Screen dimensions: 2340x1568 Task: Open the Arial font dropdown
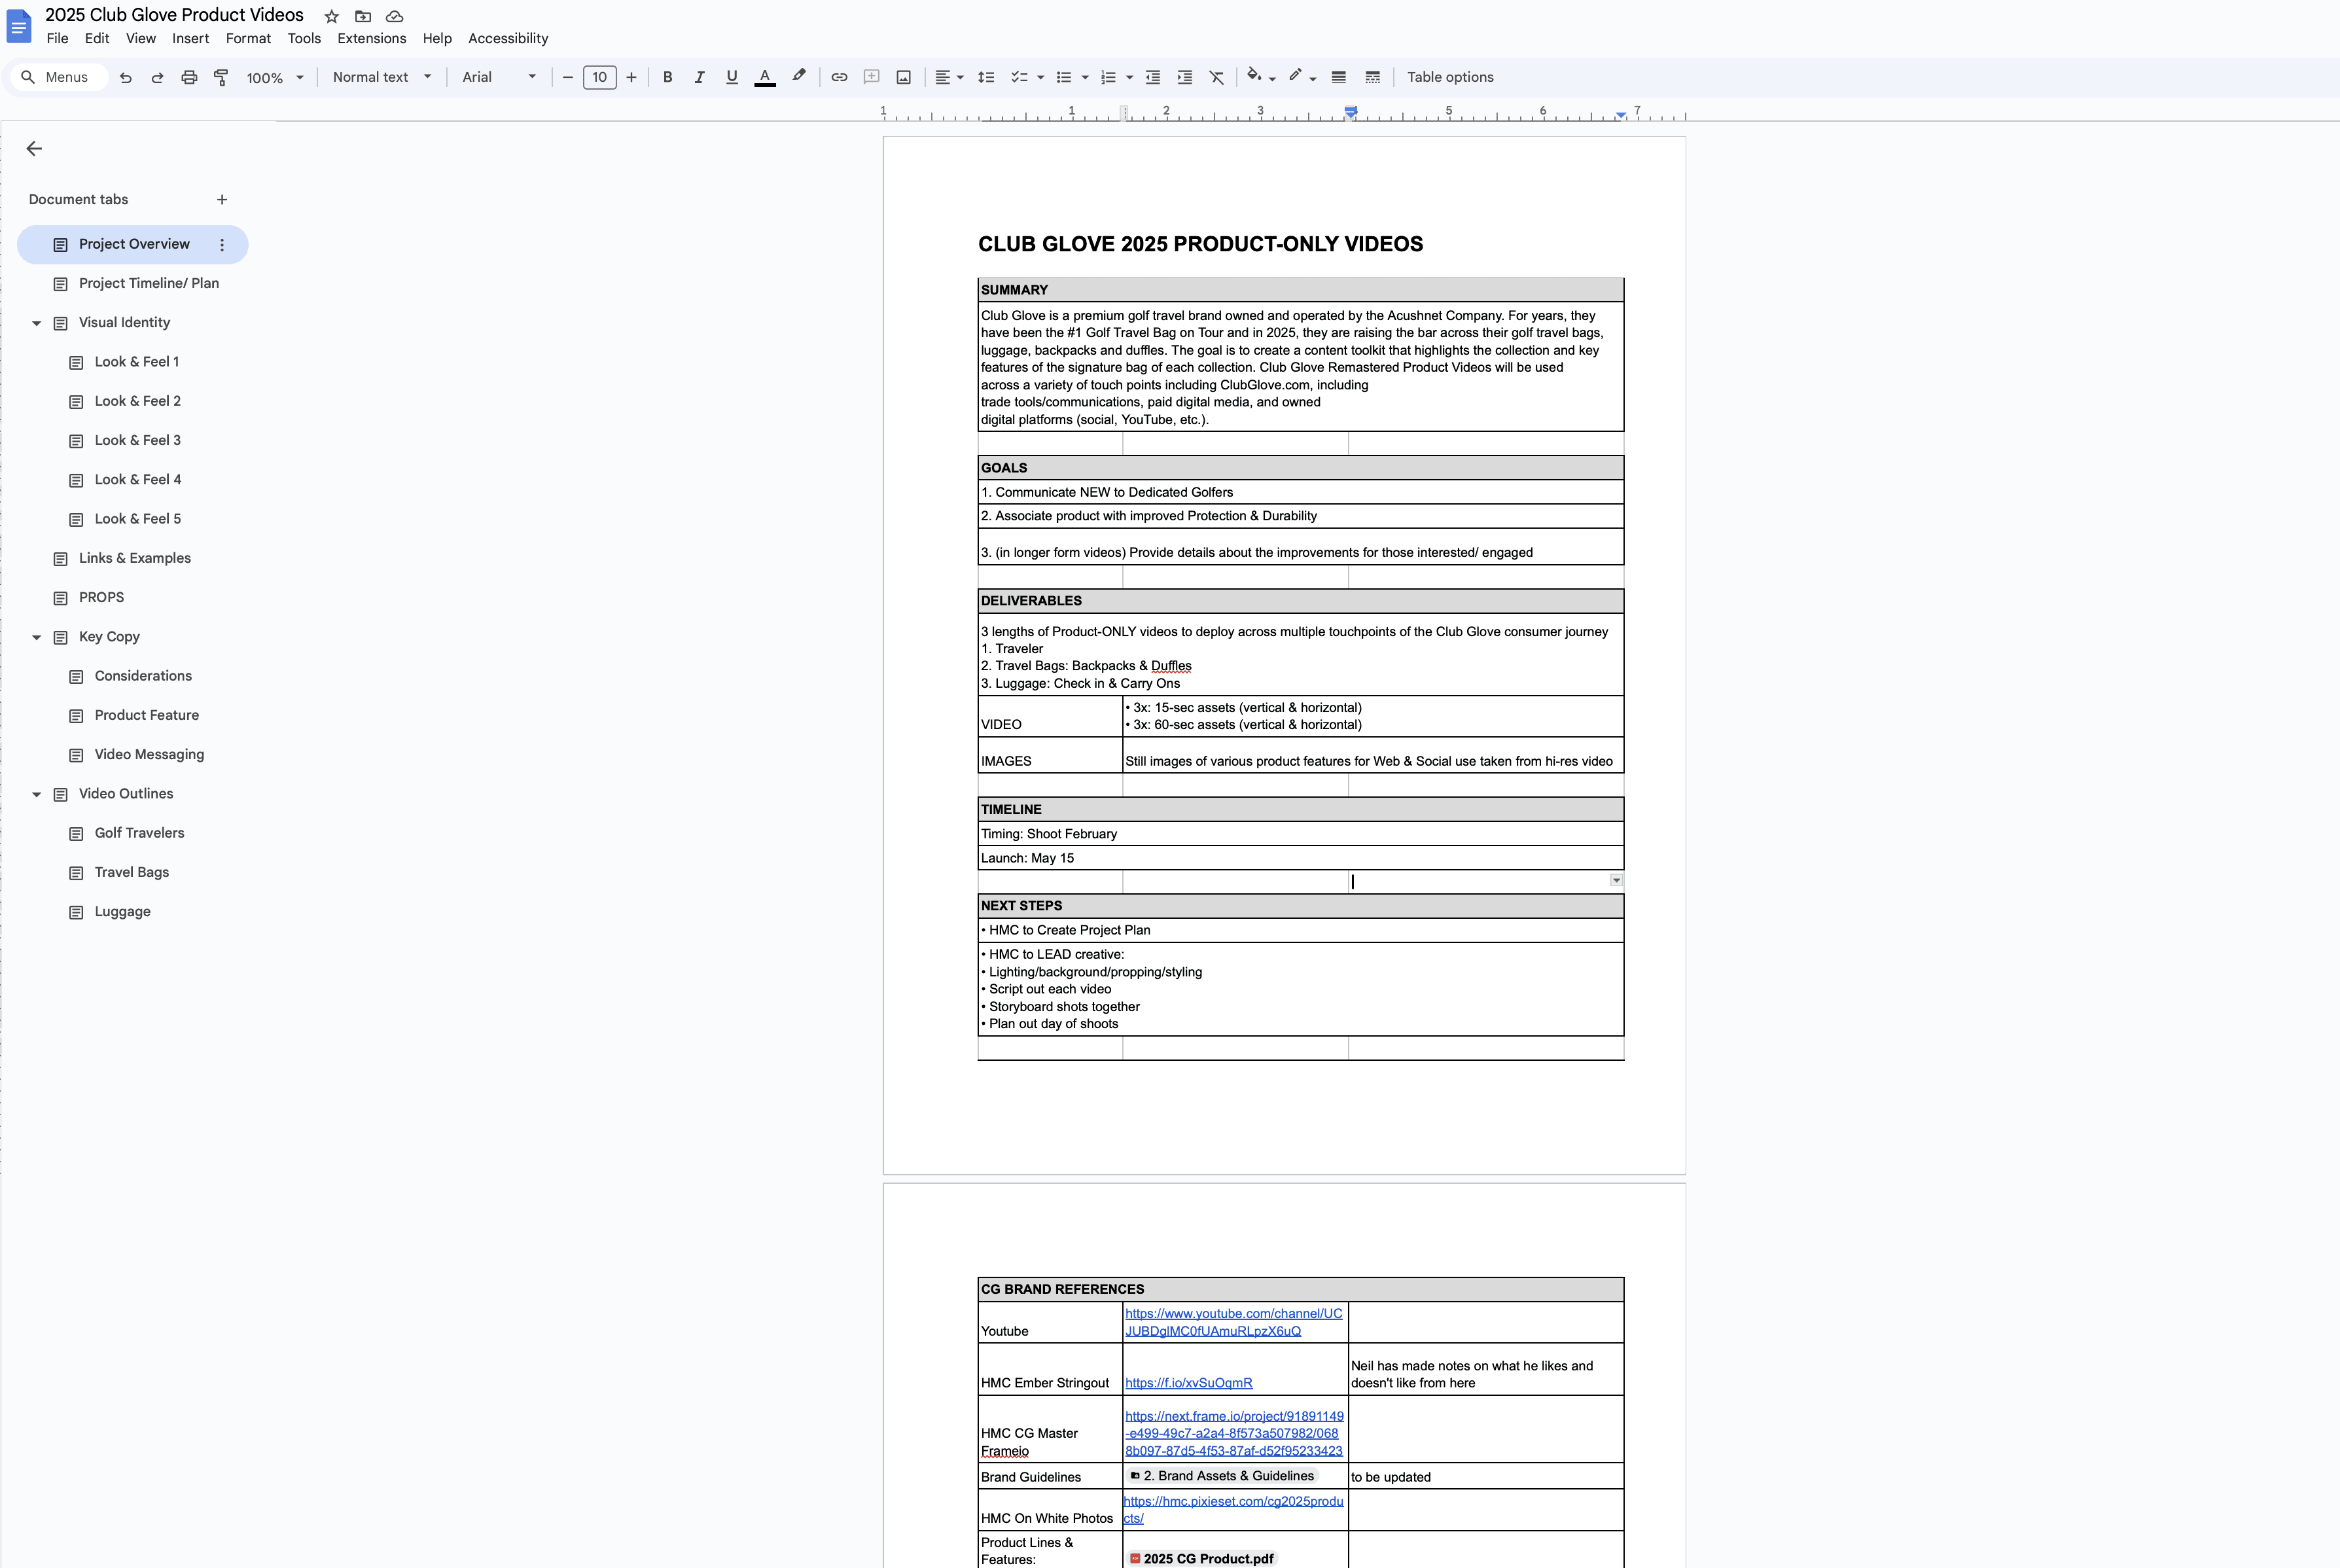[498, 77]
